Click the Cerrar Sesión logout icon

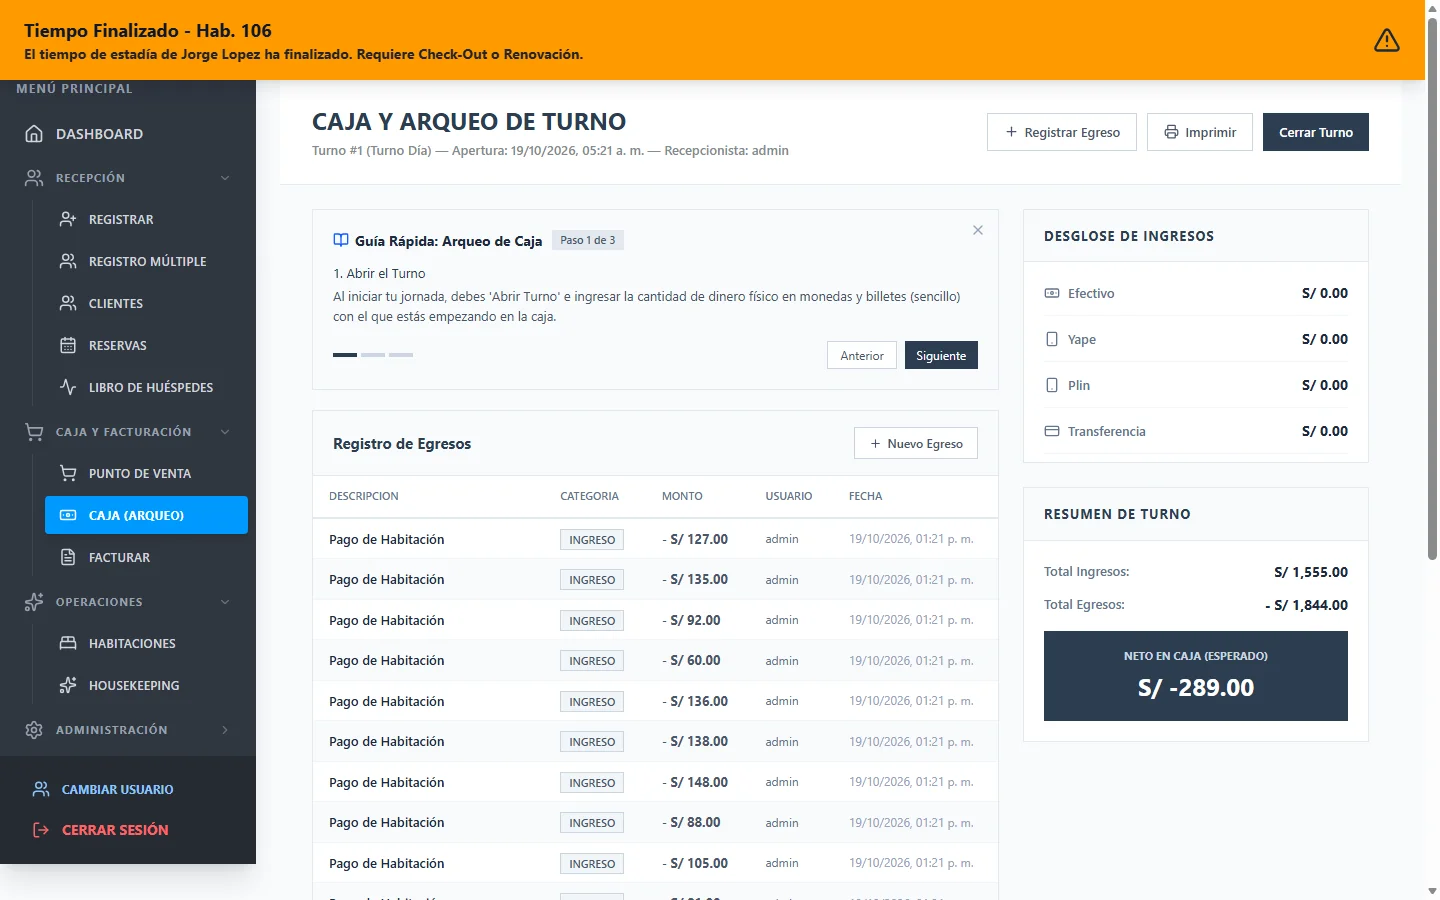(41, 830)
